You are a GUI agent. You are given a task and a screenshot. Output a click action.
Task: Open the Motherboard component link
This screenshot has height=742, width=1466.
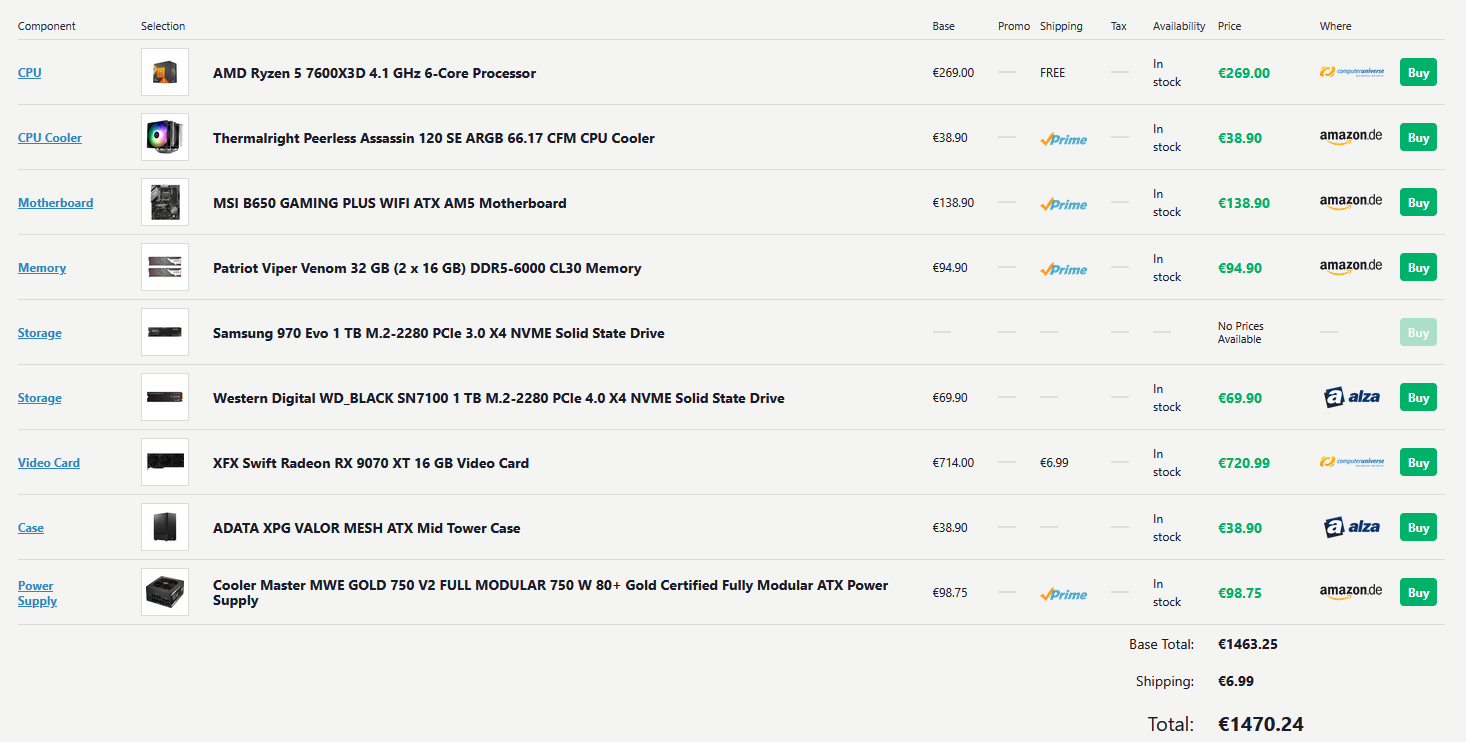56,203
